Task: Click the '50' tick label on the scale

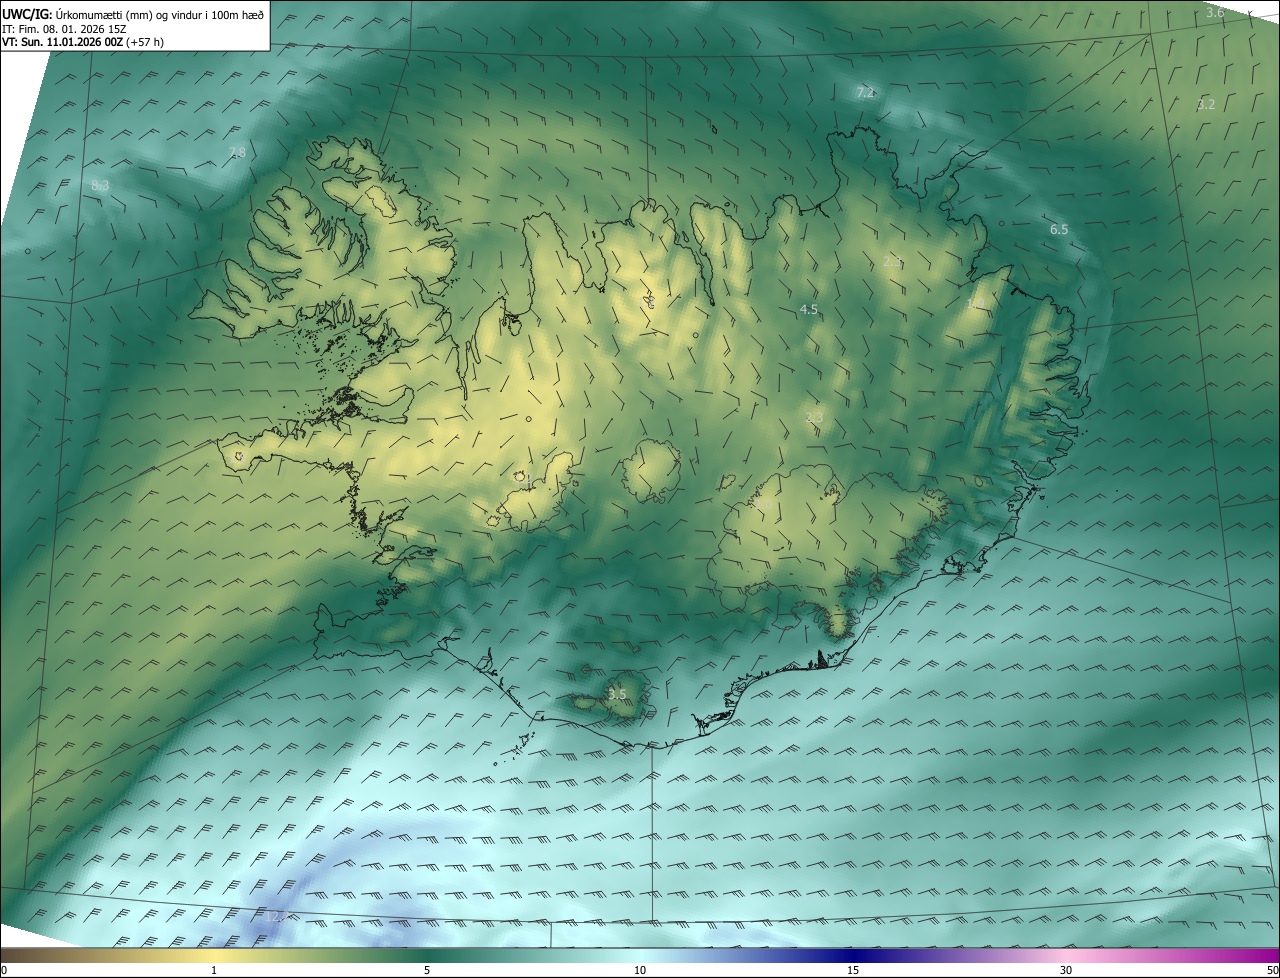Action: point(1272,971)
